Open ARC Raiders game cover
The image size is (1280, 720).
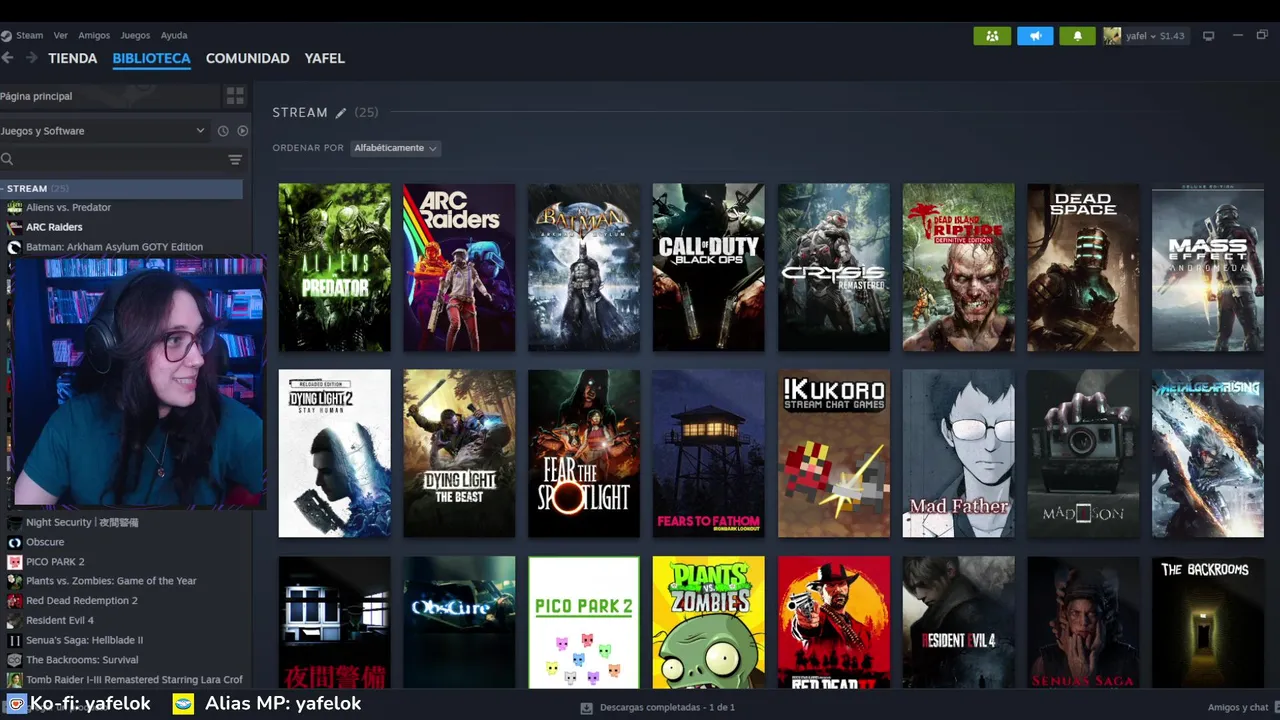tap(459, 267)
